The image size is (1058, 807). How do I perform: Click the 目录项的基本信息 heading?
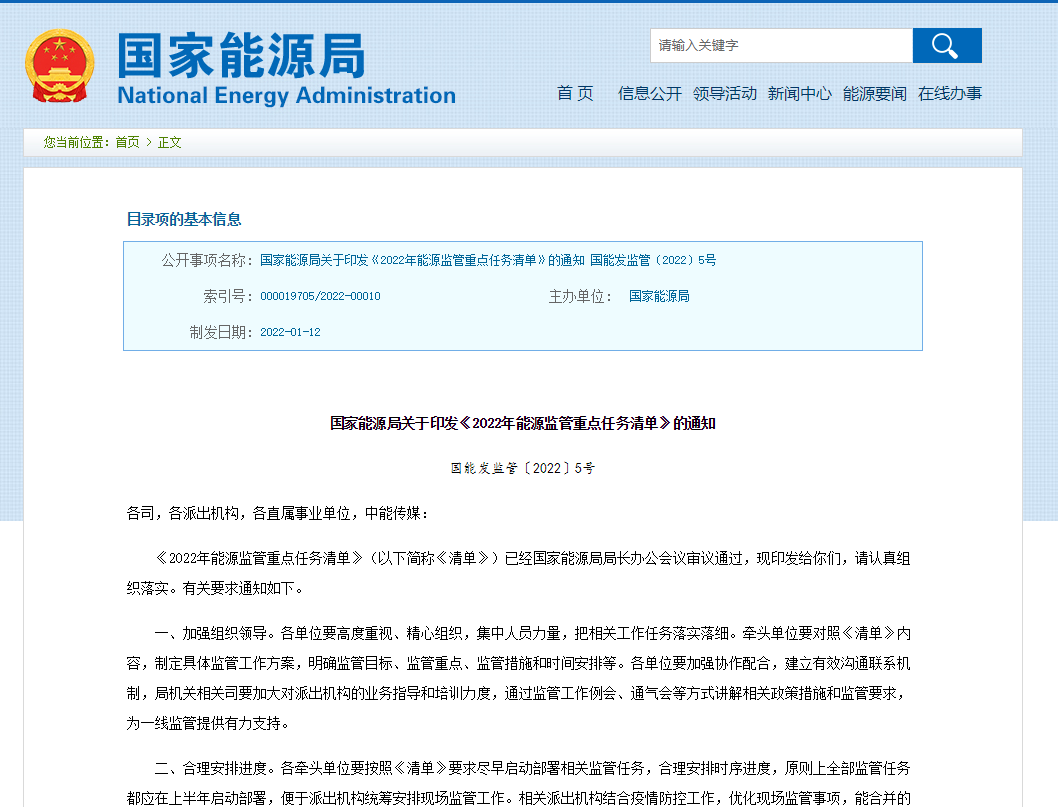(184, 219)
